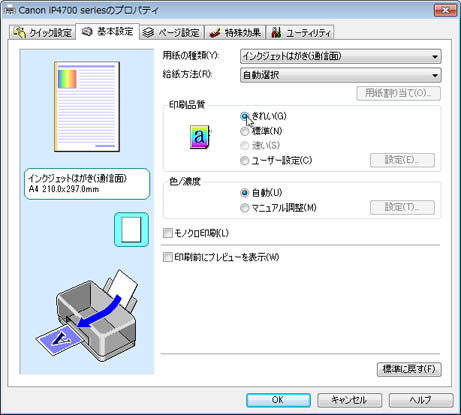Image resolution: width=461 pixels, height=415 pixels.
Task: Select the 標準(N) print quality option
Action: [261, 131]
